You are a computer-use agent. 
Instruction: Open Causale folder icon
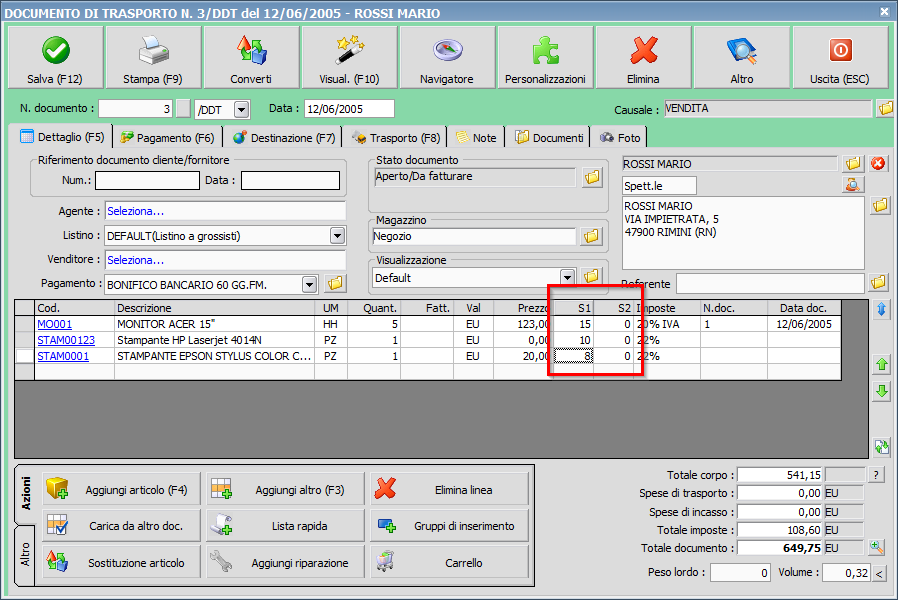coord(885,108)
